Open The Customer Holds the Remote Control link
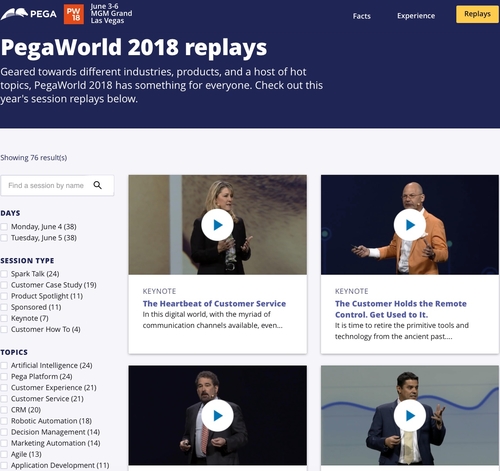Viewport: 500px width, 471px height. coord(401,309)
